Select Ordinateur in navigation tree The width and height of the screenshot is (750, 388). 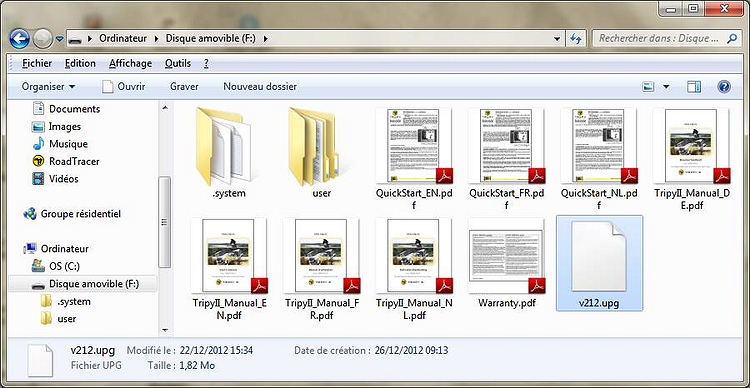pos(55,249)
